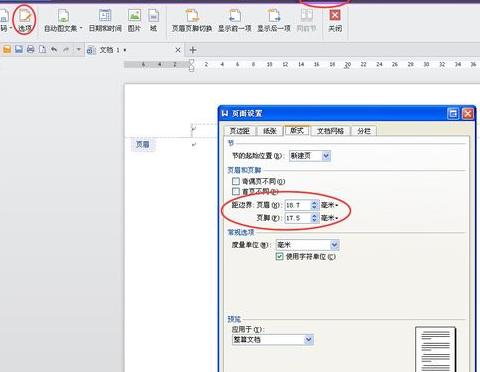Close the 页面设置 dialog
The image size is (480, 372).
(468, 114)
